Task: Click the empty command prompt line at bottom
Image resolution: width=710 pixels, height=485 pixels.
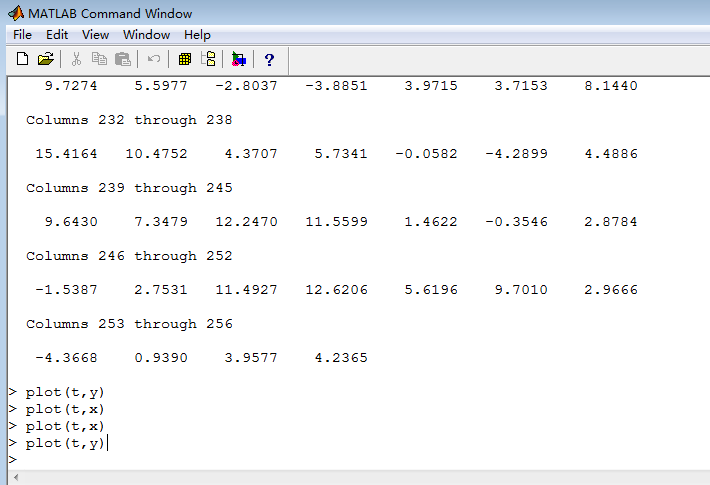Action: (x=13, y=460)
